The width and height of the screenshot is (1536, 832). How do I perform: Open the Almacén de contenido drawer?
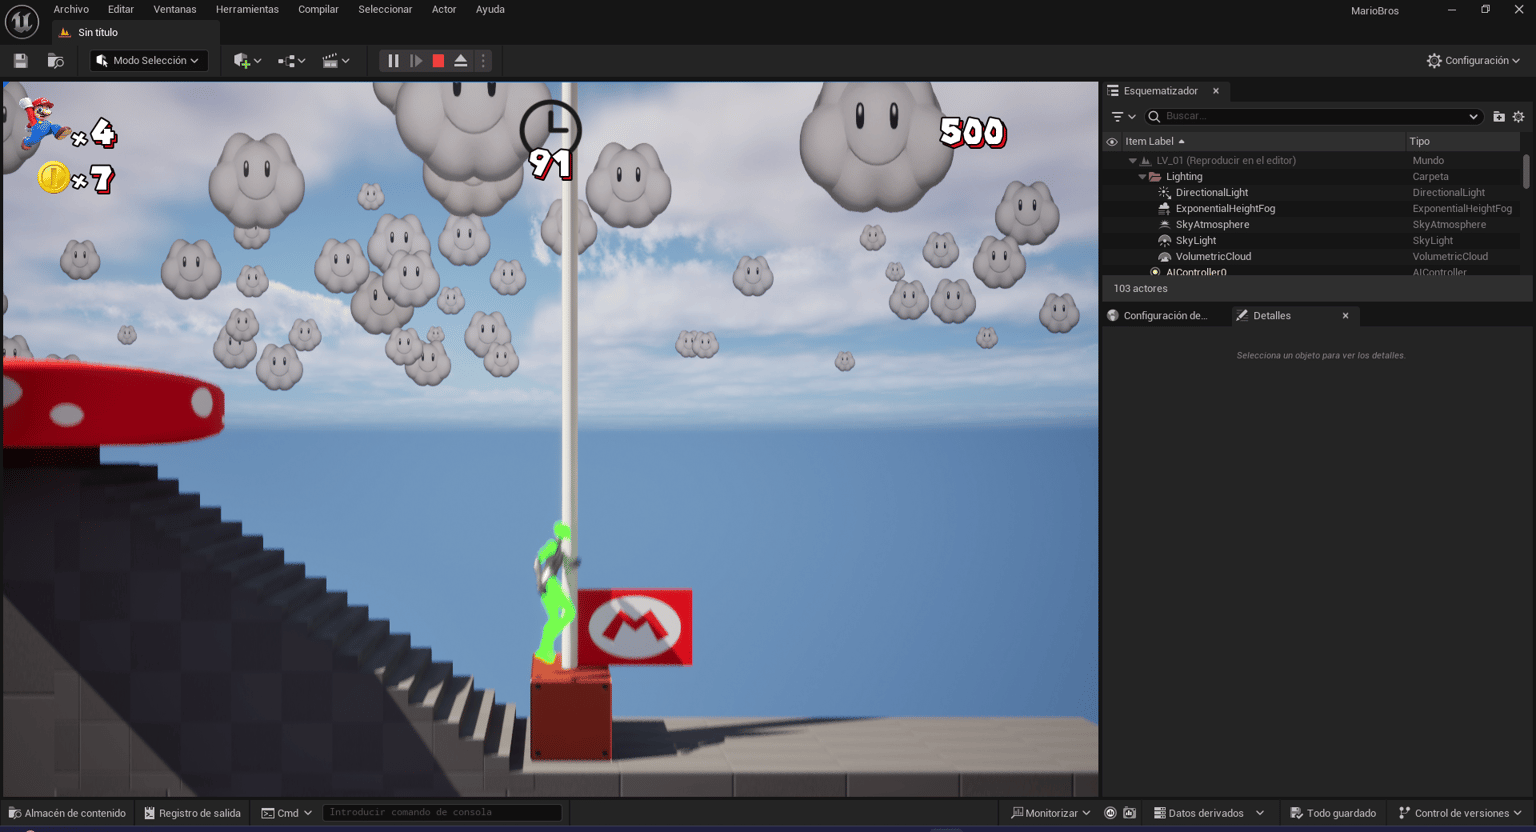(67, 813)
